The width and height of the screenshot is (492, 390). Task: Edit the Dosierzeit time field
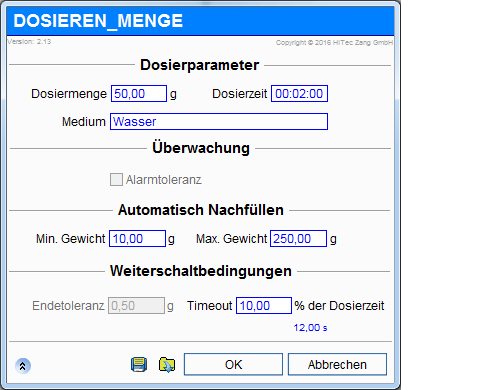tap(299, 94)
